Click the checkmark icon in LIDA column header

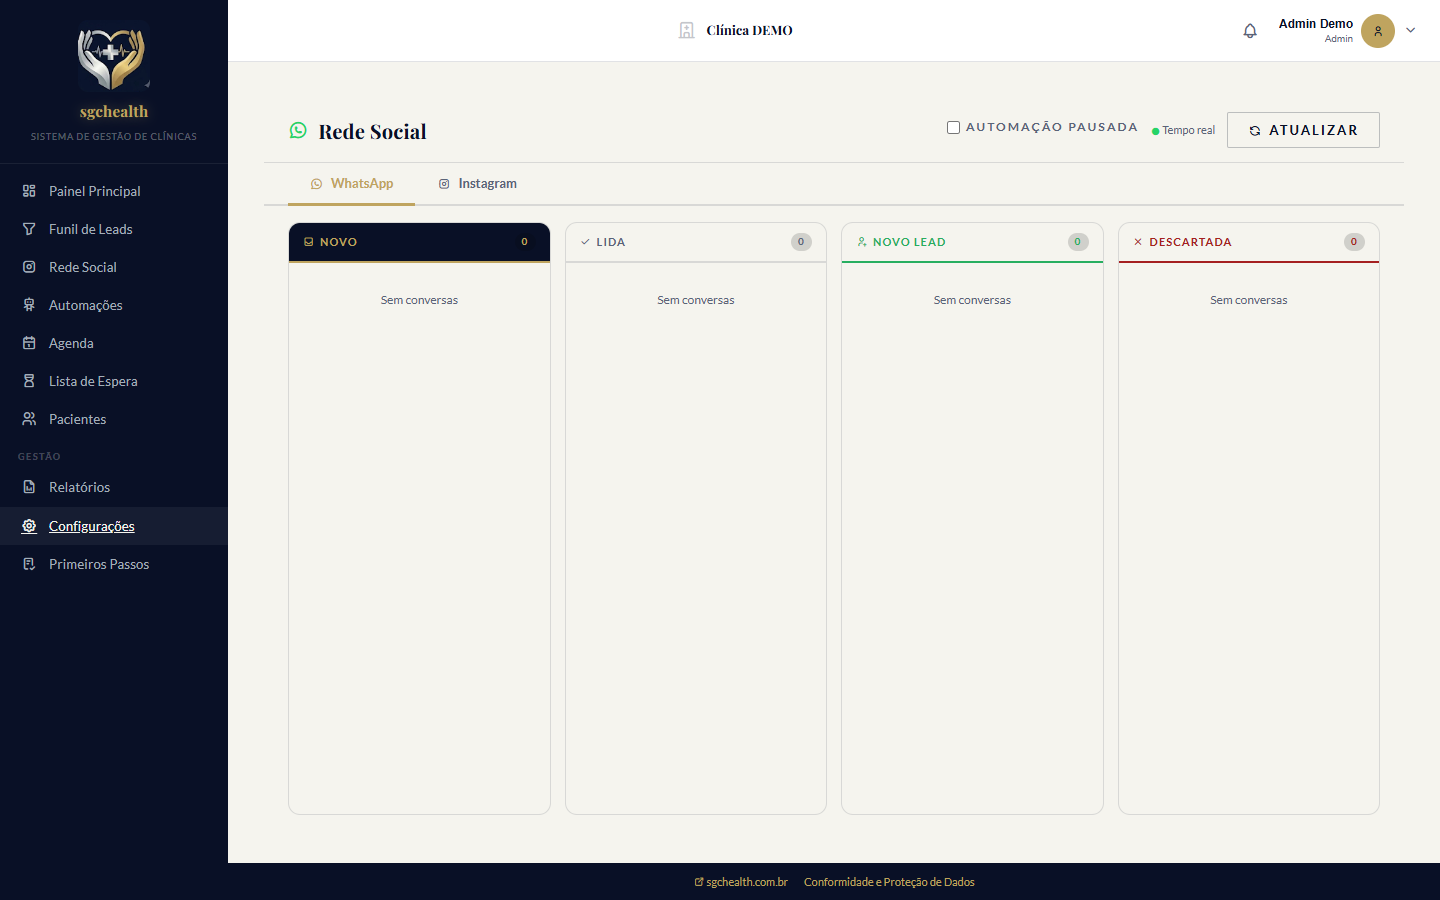coord(585,242)
